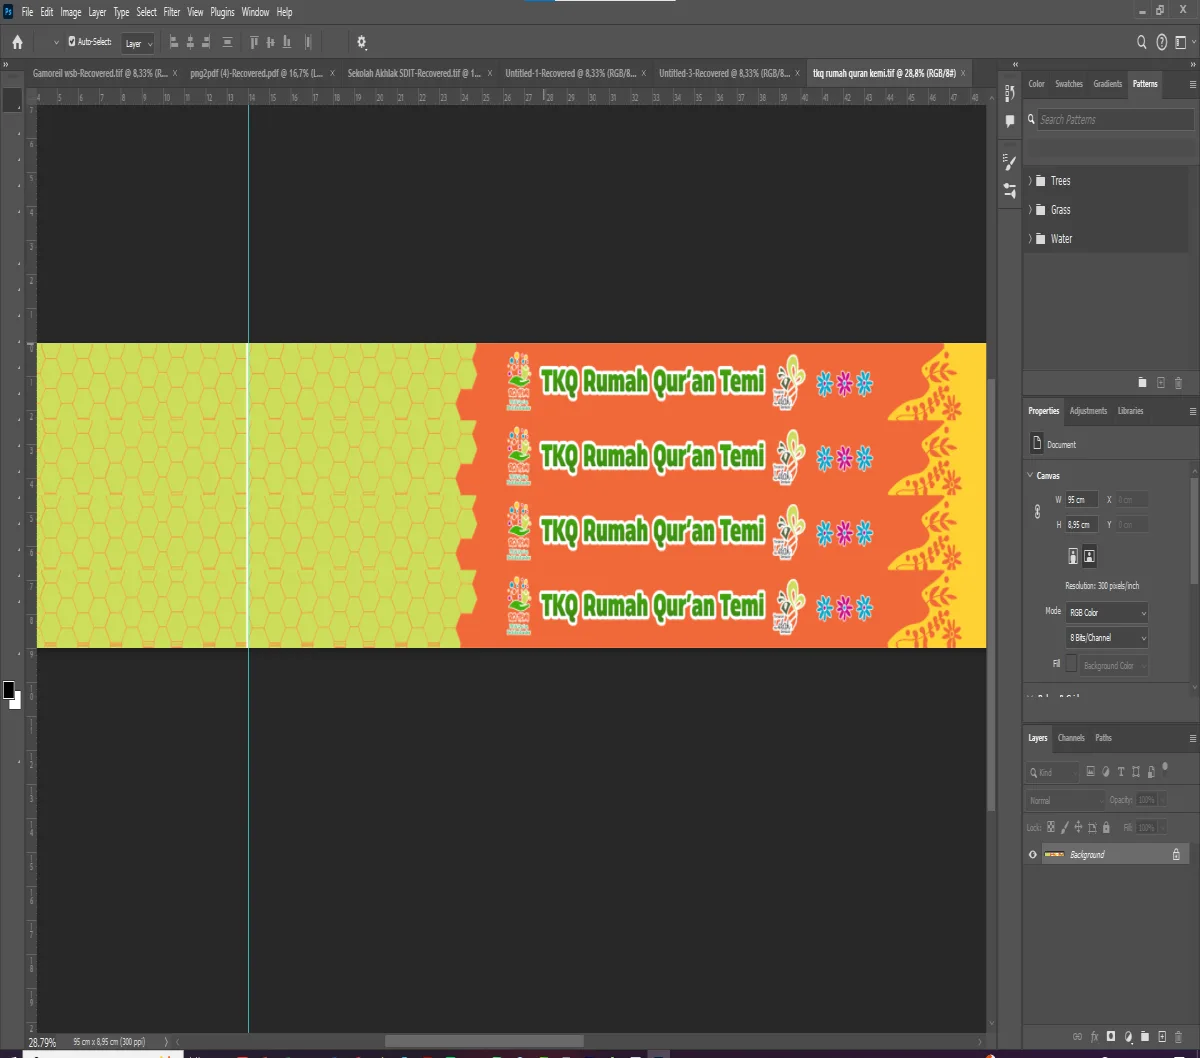Click the Align horizontal centers icon
This screenshot has height=1058, width=1200.
pyautogui.click(x=190, y=42)
